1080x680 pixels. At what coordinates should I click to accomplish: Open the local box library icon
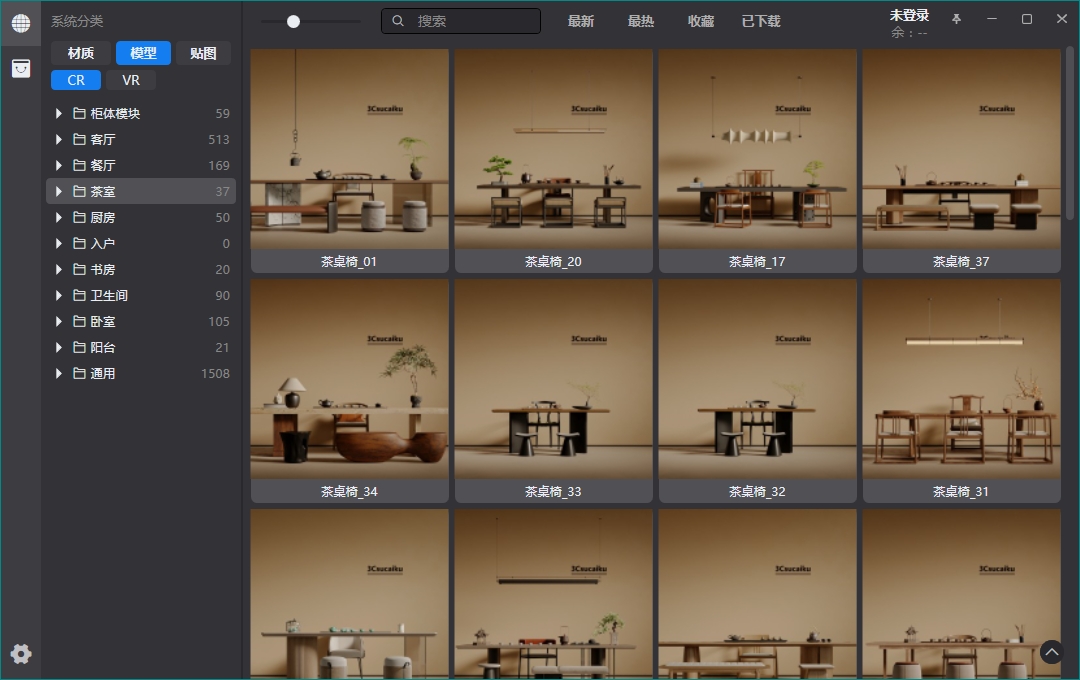[x=21, y=68]
